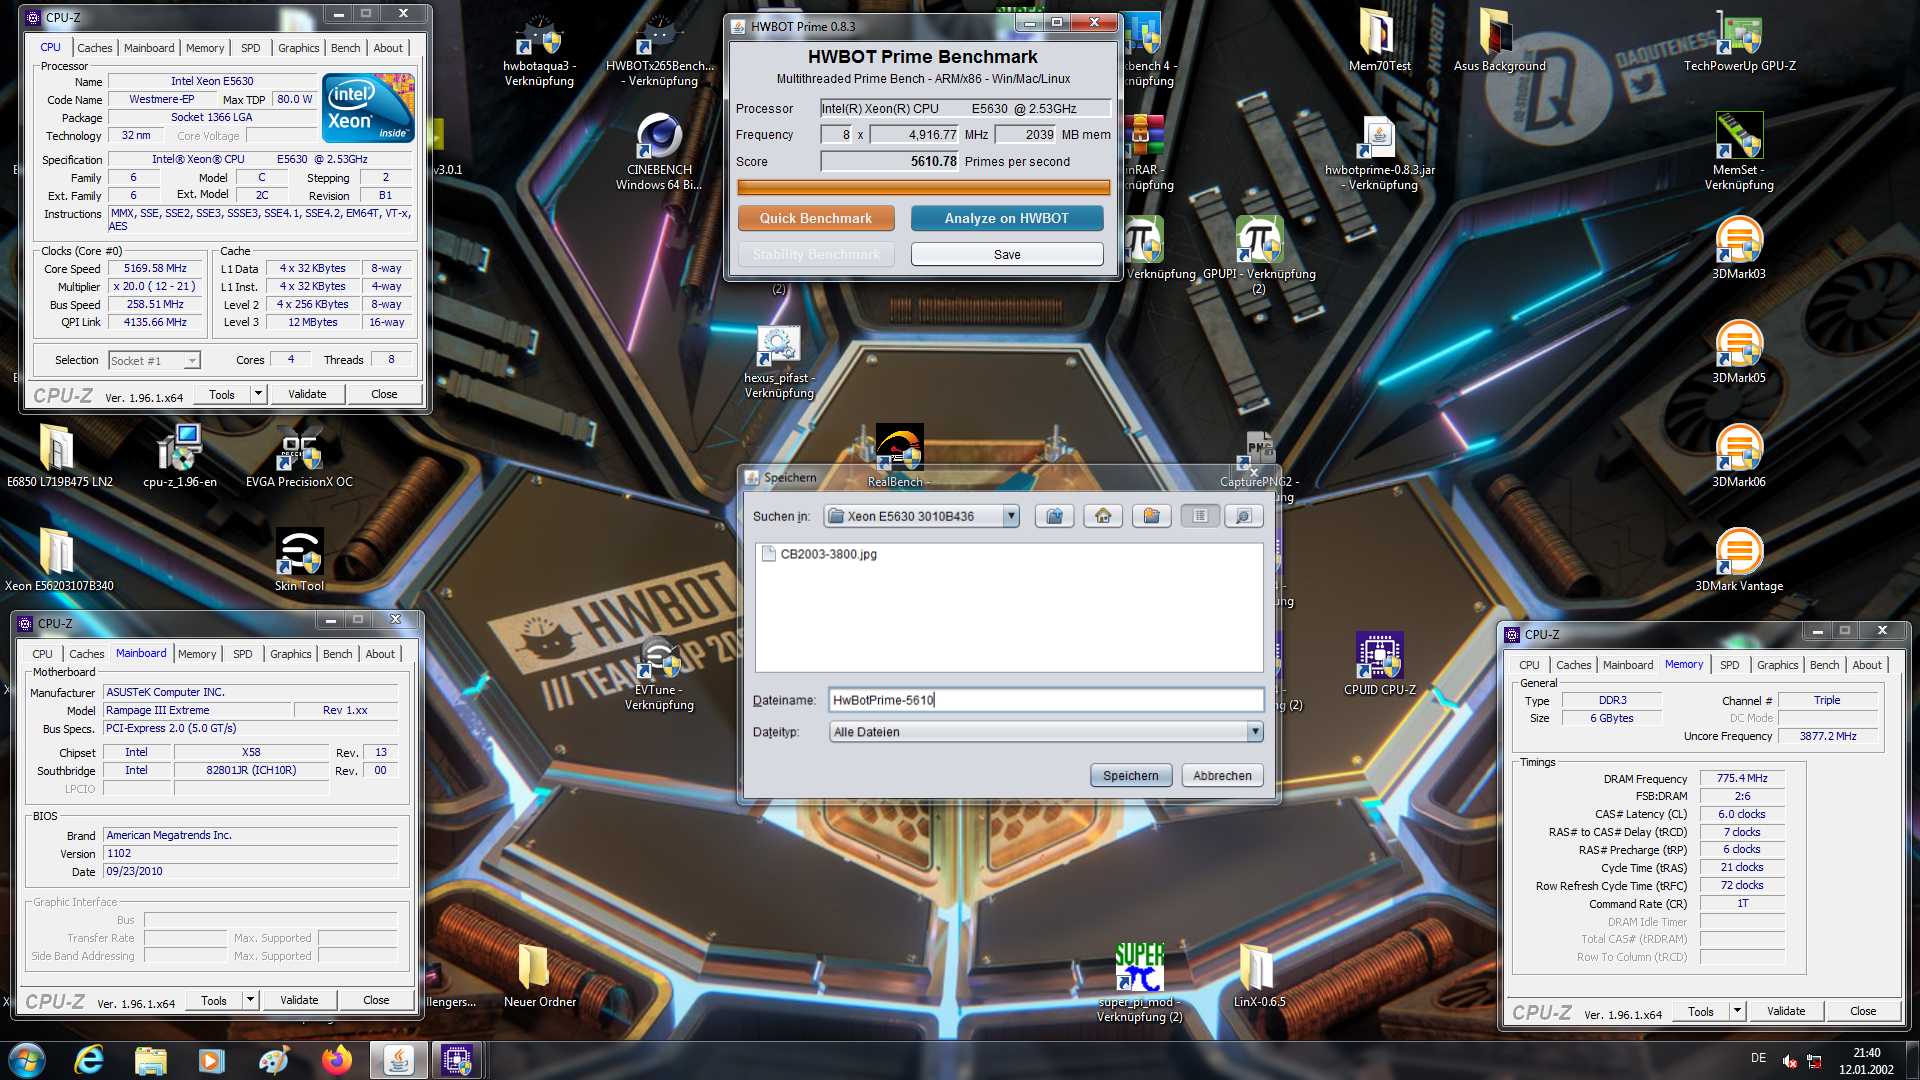The height and width of the screenshot is (1080, 1920).
Task: Click Abbrechen to cancel saving
Action: pos(1222,776)
